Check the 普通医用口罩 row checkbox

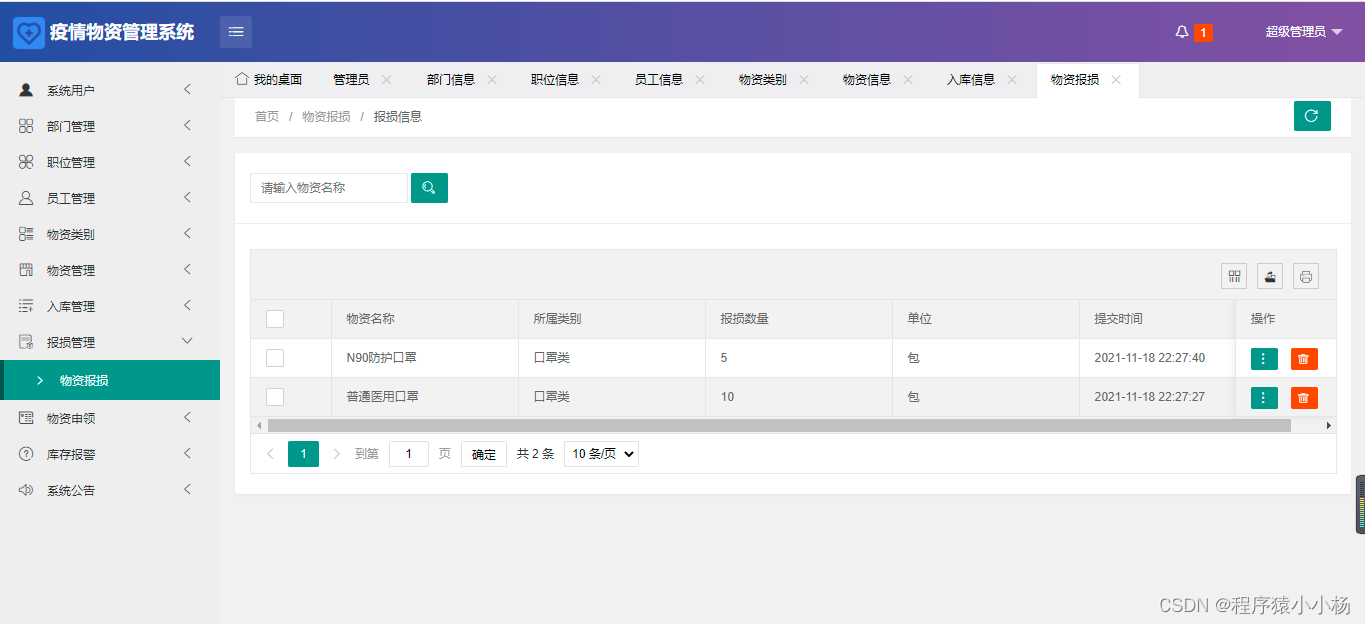[275, 397]
